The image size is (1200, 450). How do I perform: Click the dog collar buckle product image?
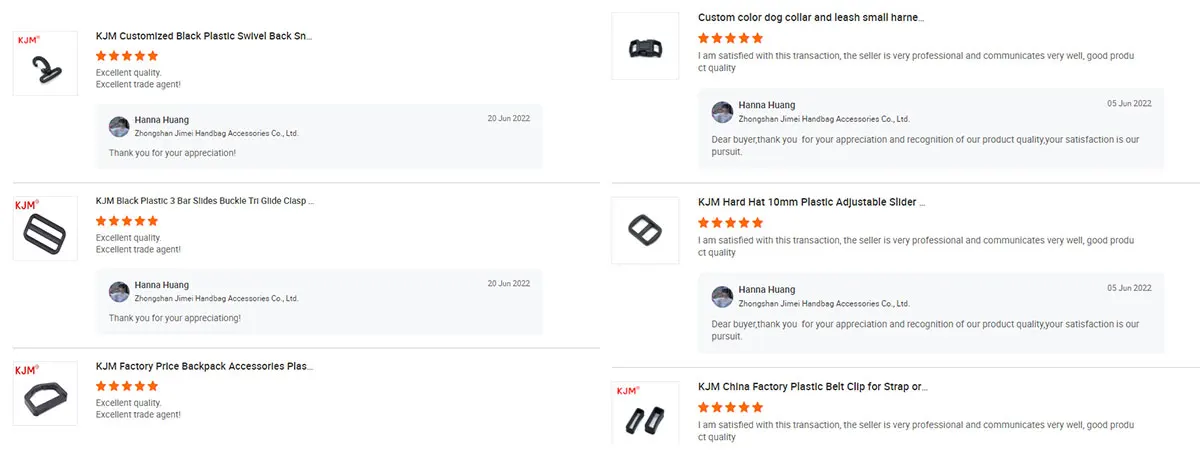pyautogui.click(x=643, y=46)
